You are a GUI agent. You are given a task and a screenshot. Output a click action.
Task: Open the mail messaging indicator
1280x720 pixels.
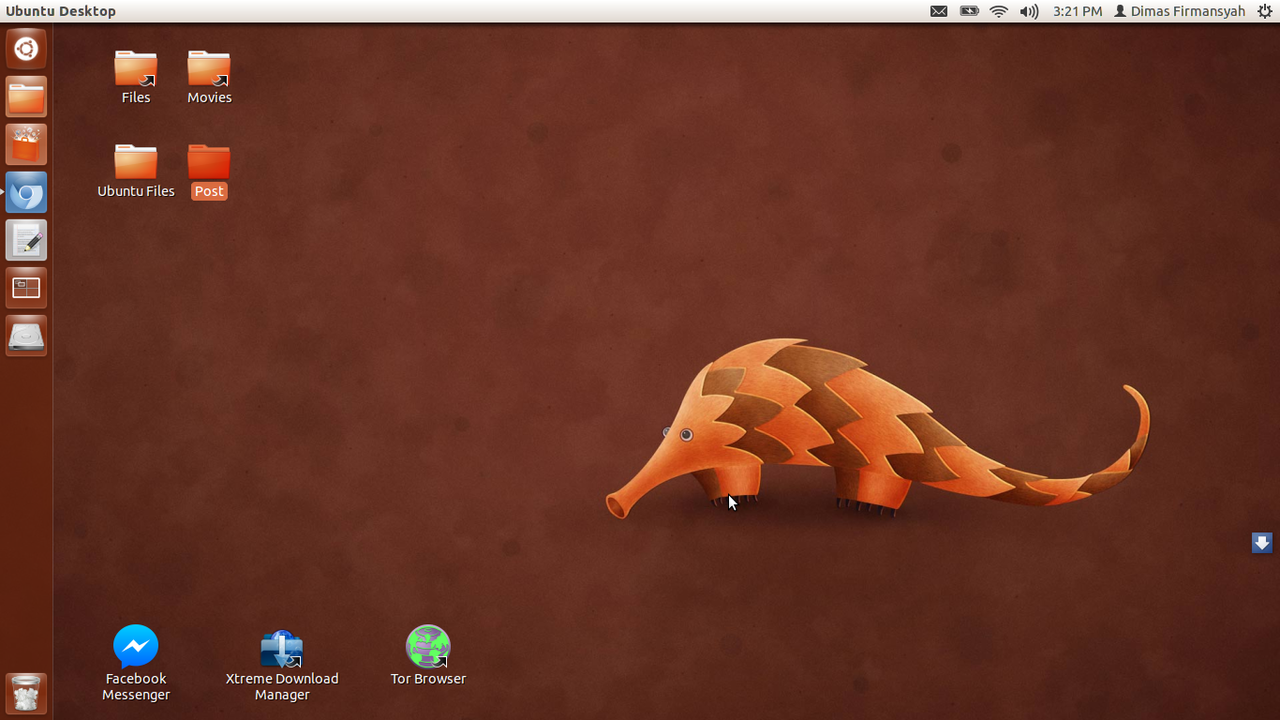[939, 11]
